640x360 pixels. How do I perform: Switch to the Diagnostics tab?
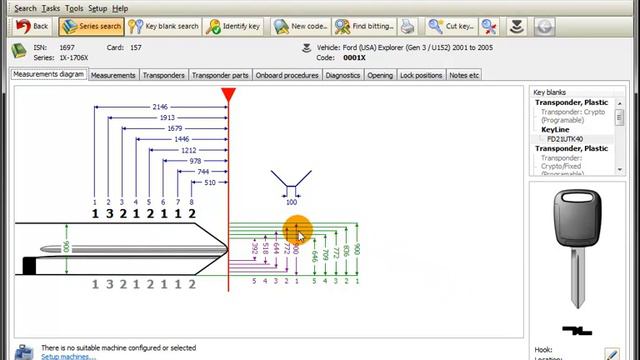[343, 75]
